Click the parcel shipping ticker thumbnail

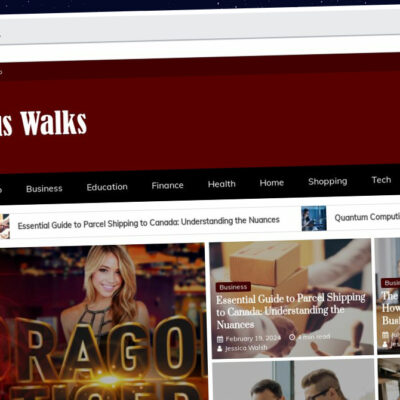(x=5, y=227)
